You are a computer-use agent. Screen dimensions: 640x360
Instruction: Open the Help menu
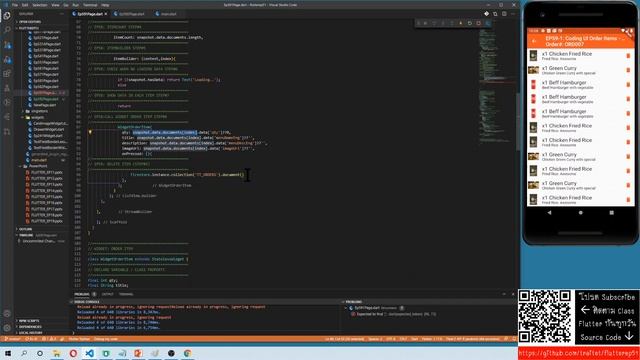coord(105,5)
